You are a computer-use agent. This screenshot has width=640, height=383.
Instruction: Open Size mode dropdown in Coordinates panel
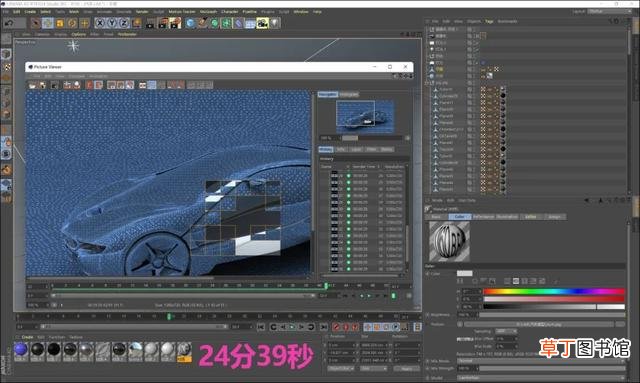pyautogui.click(x=373, y=369)
